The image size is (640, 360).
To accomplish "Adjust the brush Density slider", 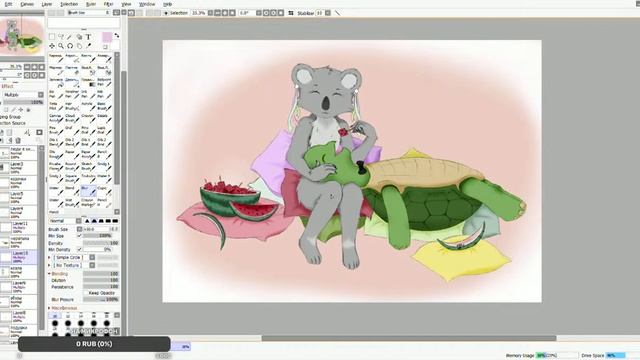I will pos(100,243).
